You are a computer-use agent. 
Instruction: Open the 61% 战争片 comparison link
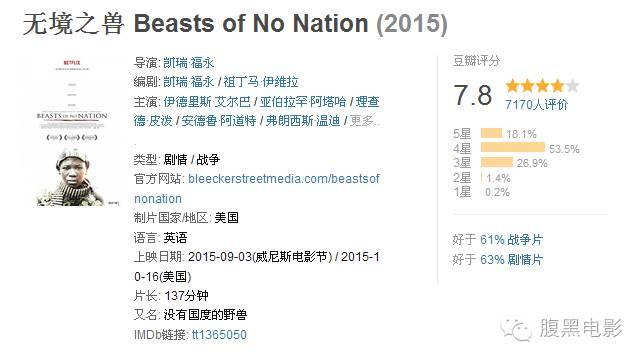click(511, 239)
